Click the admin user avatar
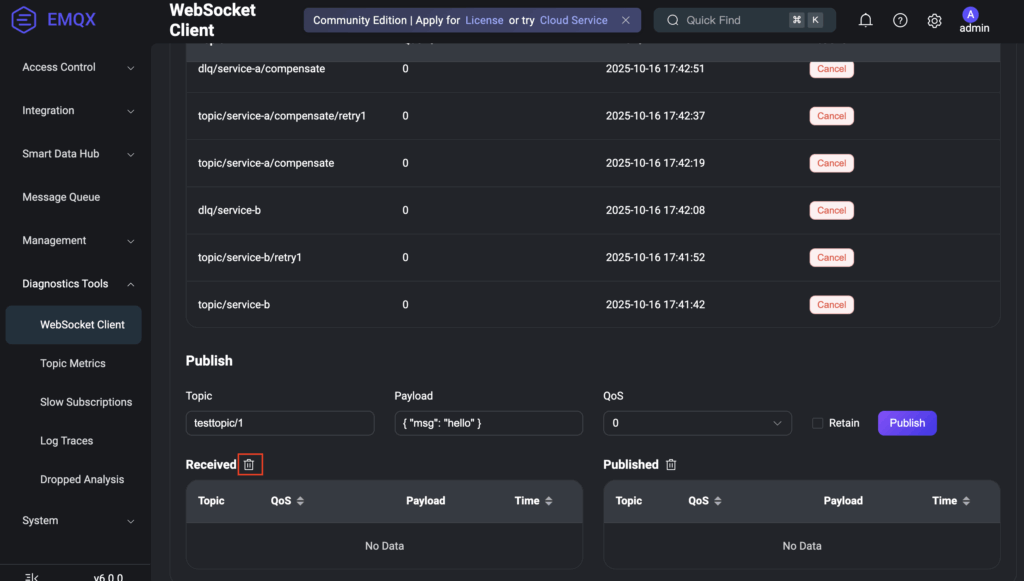This screenshot has height=581, width=1024. (x=970, y=15)
